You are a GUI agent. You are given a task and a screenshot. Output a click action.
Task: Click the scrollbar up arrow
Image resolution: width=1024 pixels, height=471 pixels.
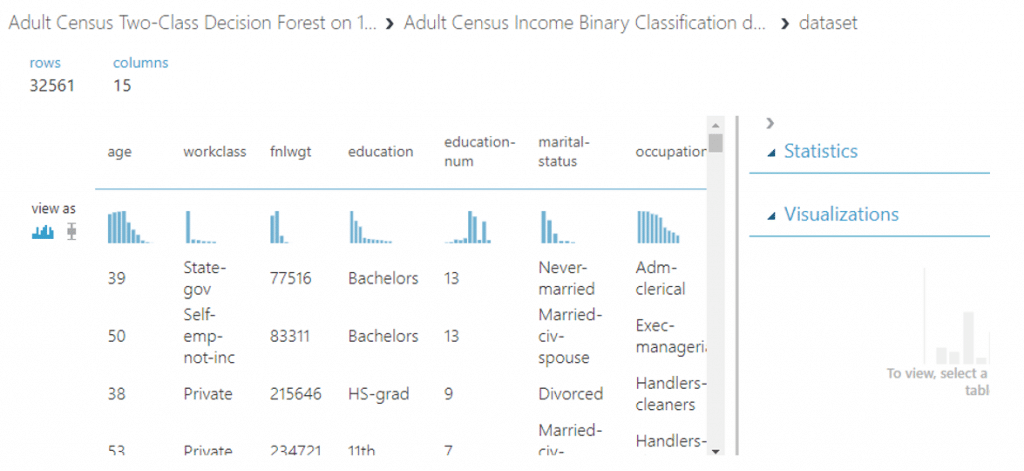(x=715, y=125)
